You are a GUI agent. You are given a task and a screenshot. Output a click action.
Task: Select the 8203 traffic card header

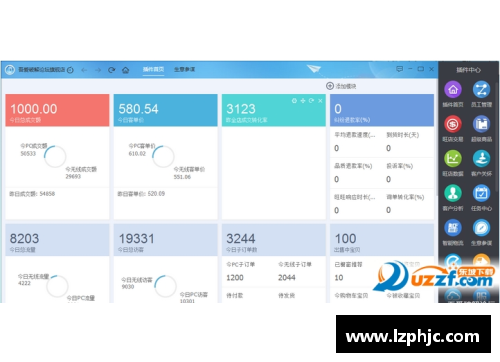[x=57, y=240]
